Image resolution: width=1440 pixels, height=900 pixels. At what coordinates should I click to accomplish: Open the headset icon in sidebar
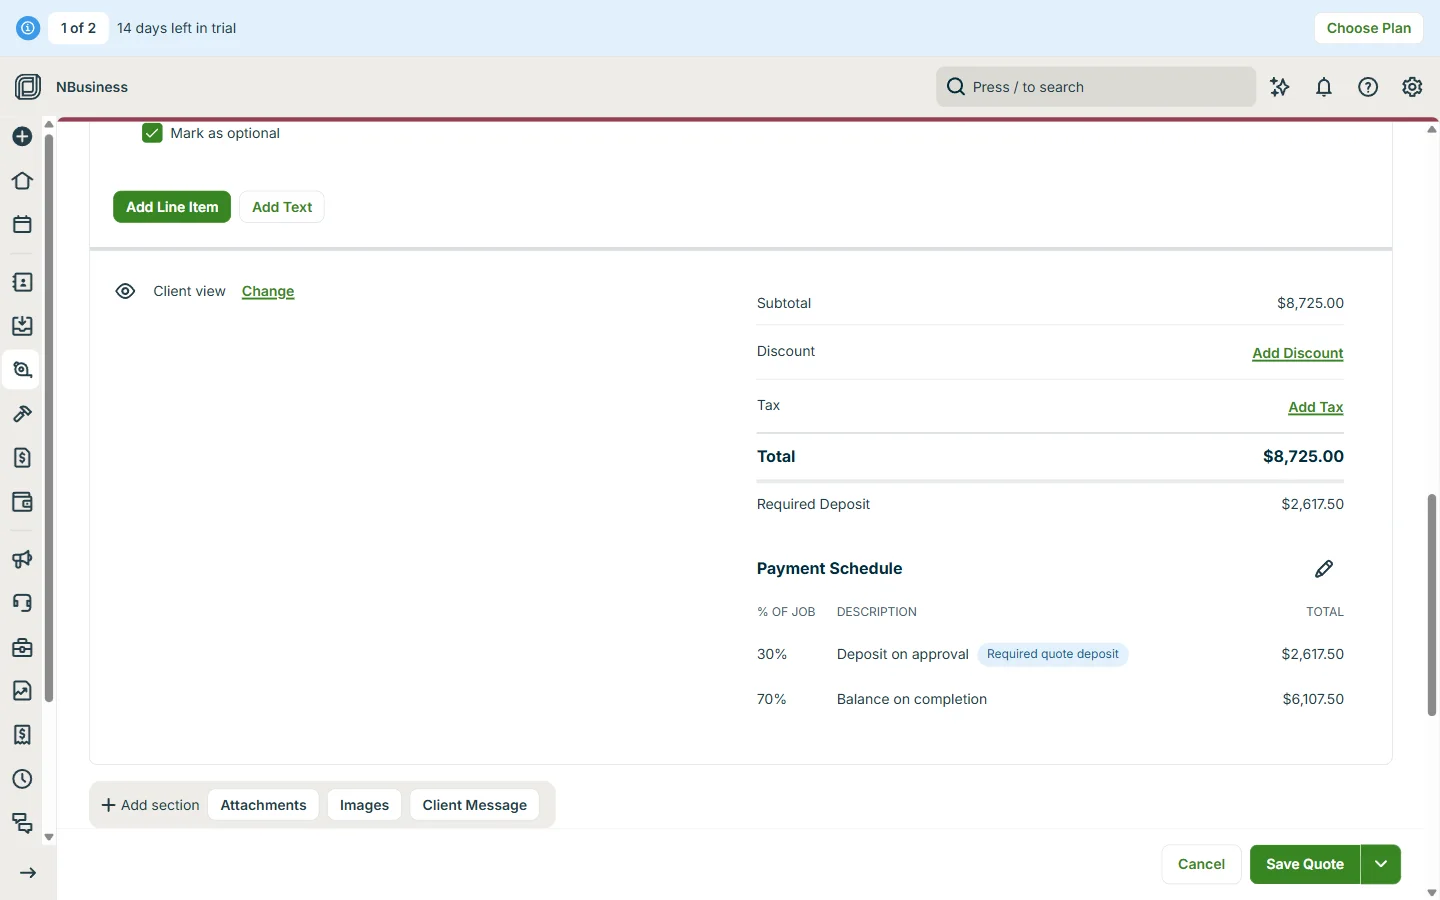tap(22, 603)
